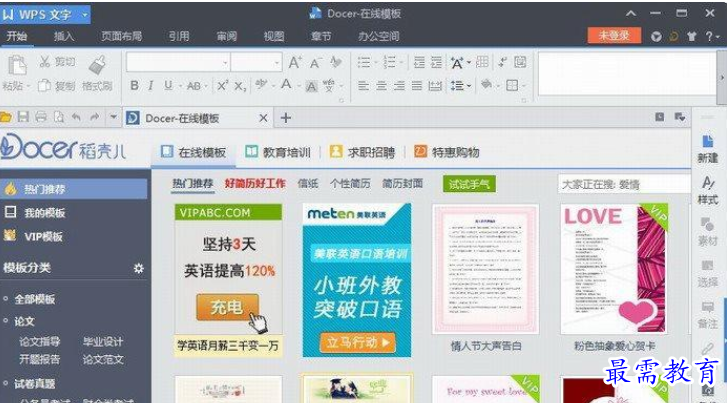Expand the quick access toolbar dropdown arrow
This screenshot has width=727, height=403.
pos(113,117)
